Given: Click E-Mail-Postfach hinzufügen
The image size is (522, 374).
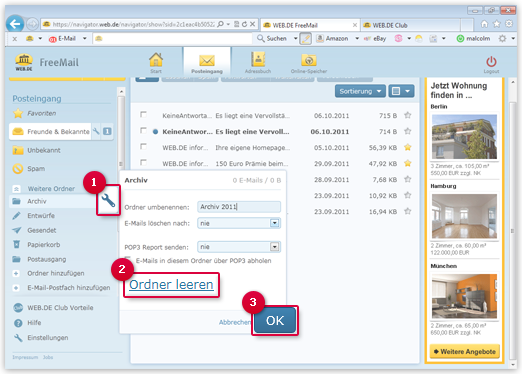Looking at the screenshot, I should click(62, 288).
